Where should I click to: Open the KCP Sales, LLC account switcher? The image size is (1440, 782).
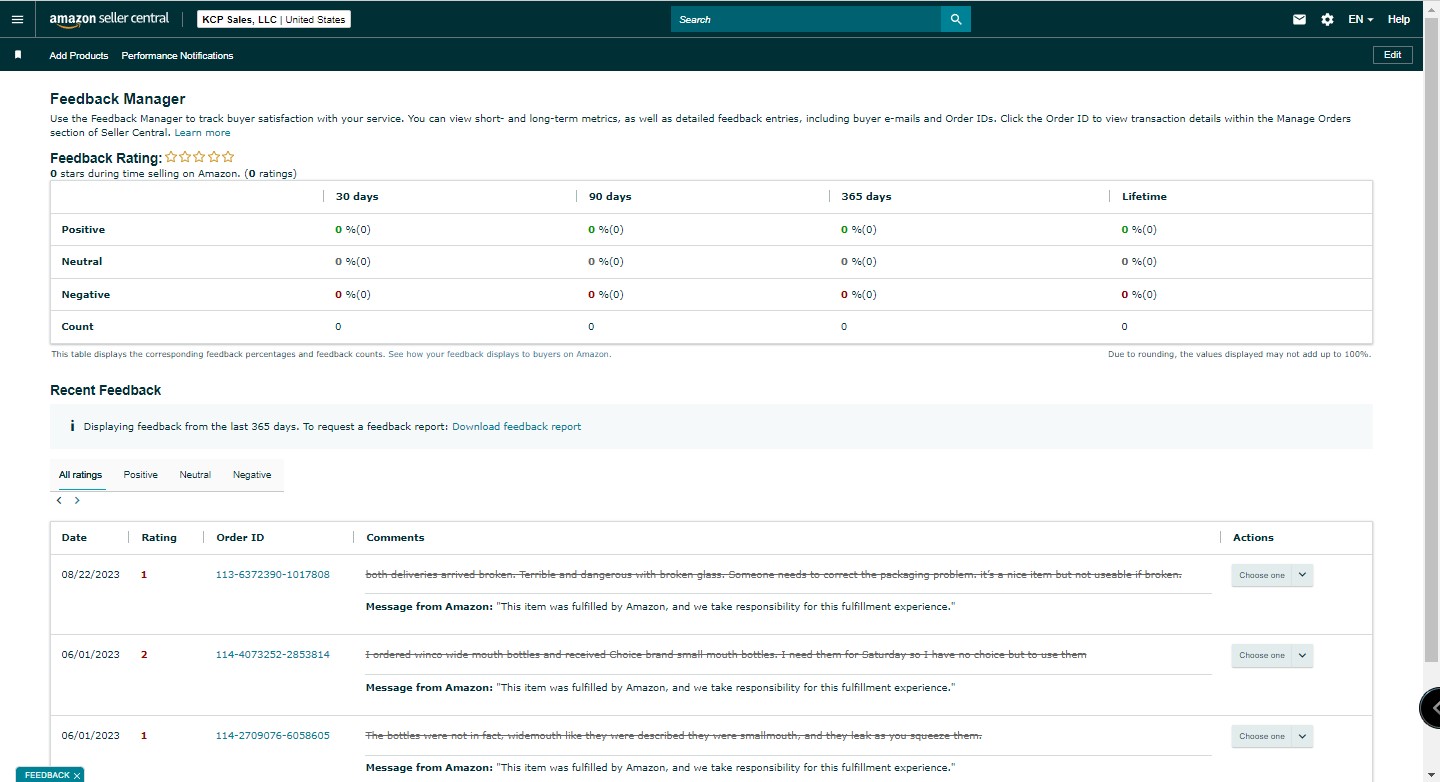click(273, 19)
